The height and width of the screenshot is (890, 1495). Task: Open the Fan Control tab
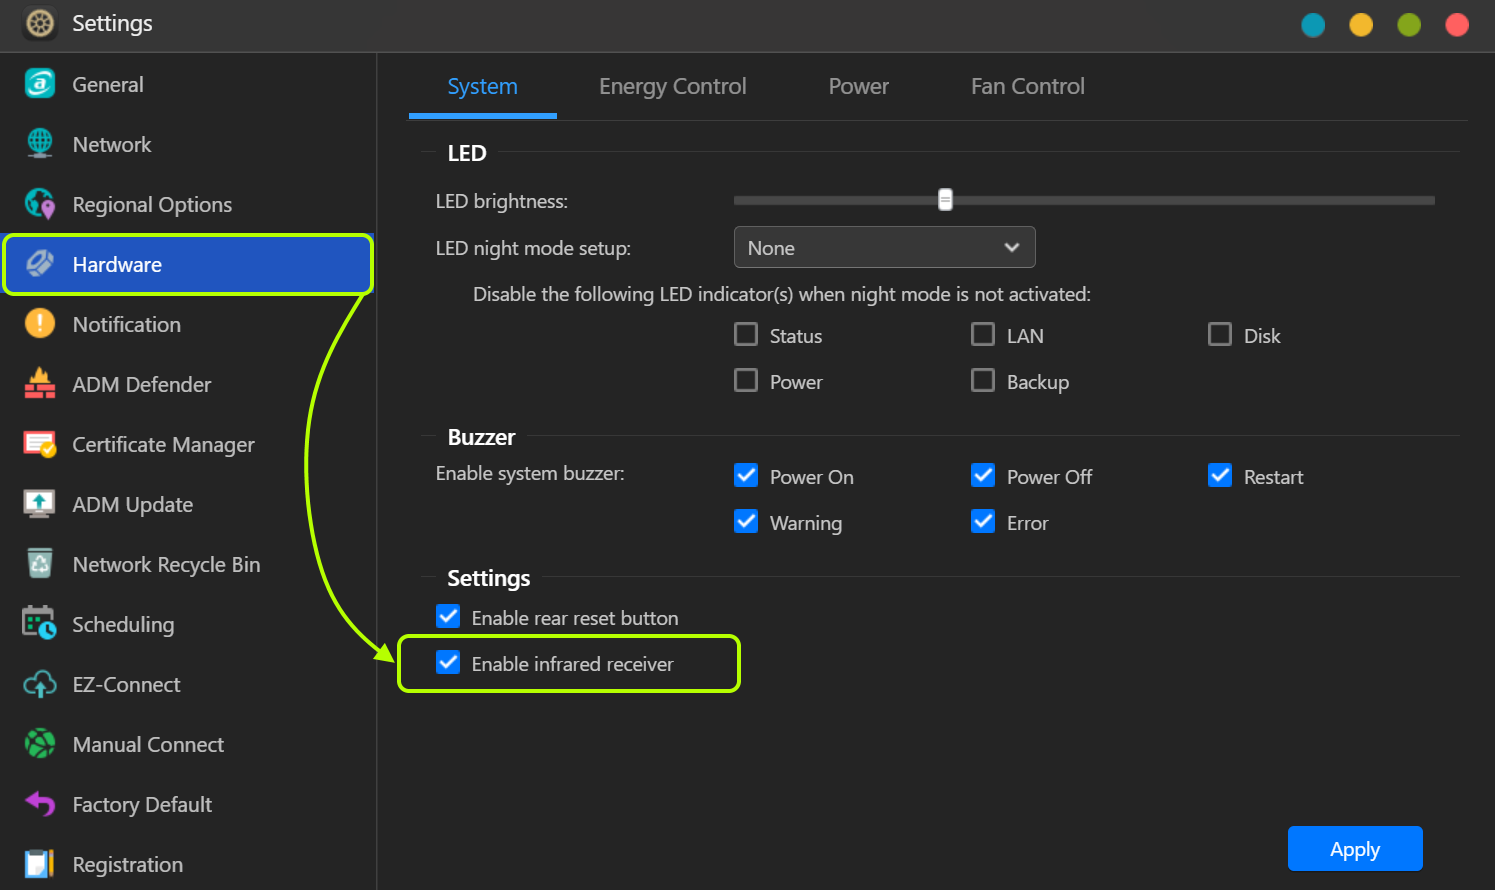[x=1027, y=87]
